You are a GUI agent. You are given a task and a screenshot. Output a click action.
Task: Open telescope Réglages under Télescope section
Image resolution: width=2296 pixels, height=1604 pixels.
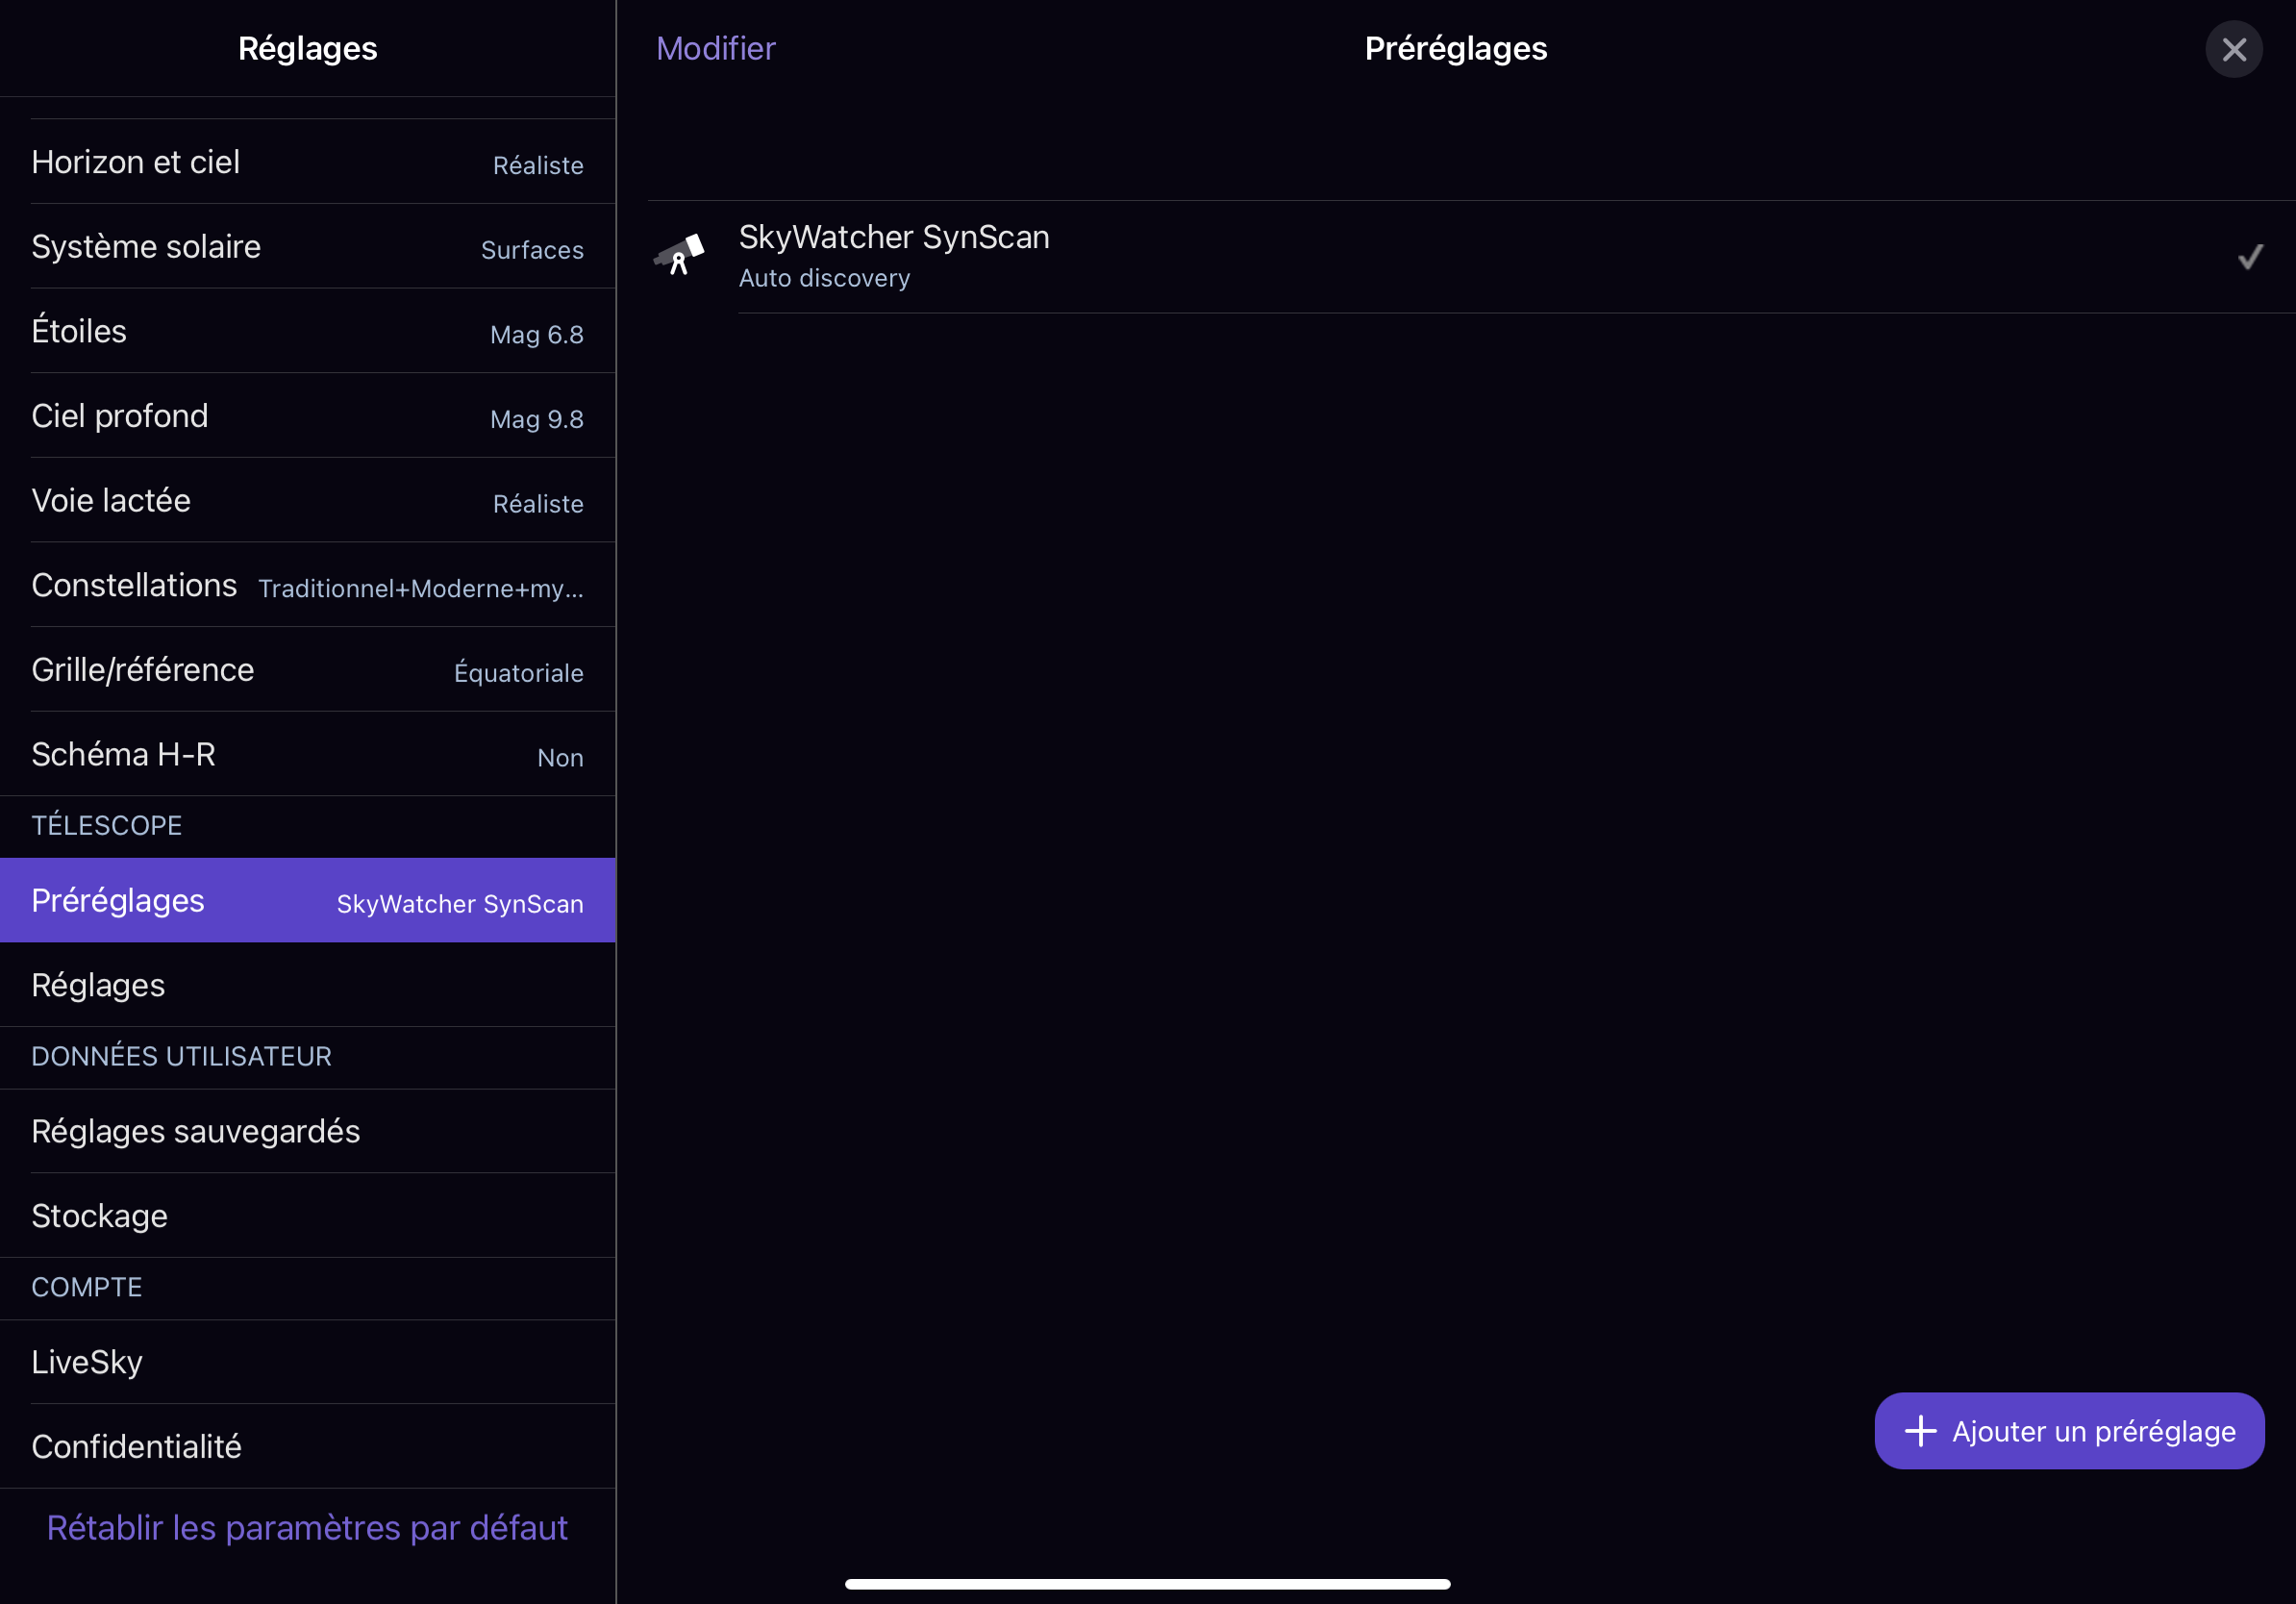pyautogui.click(x=307, y=985)
